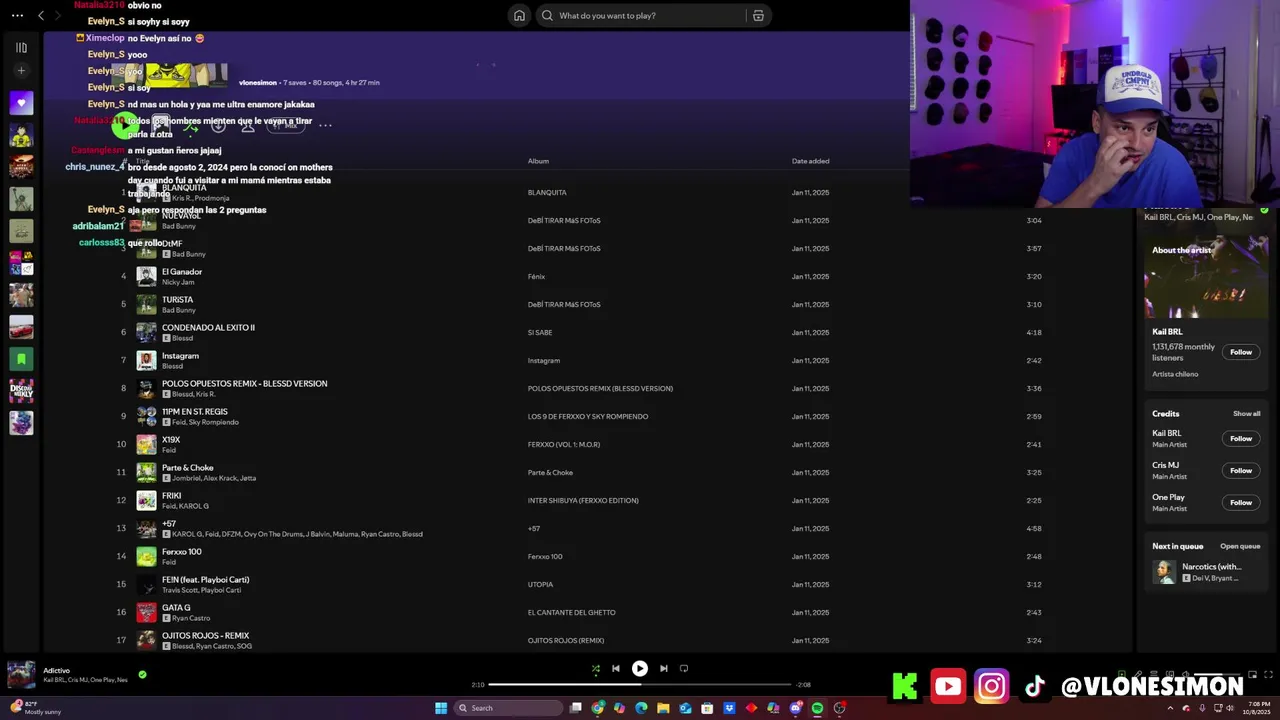The width and height of the screenshot is (1280, 720).
Task: Open the Browse icon in the search bar
Action: [x=758, y=15]
